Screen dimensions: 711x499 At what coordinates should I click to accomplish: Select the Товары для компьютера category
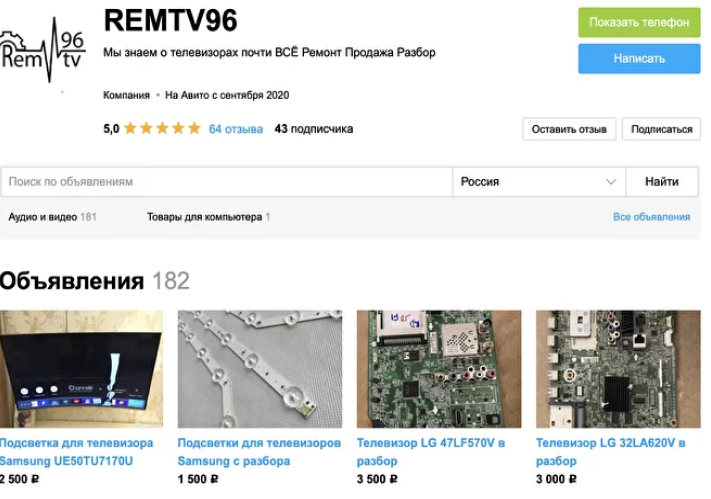coord(208,217)
